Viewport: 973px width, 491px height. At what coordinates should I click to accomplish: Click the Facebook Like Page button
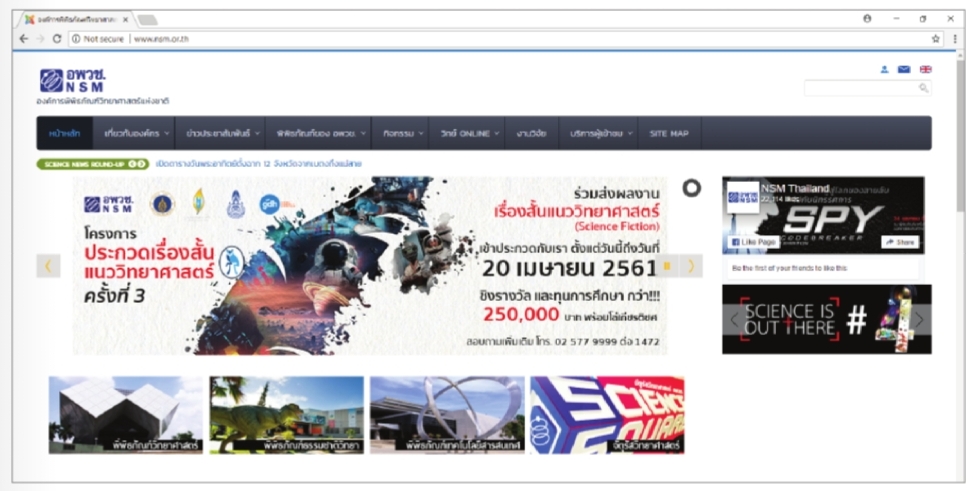(754, 243)
